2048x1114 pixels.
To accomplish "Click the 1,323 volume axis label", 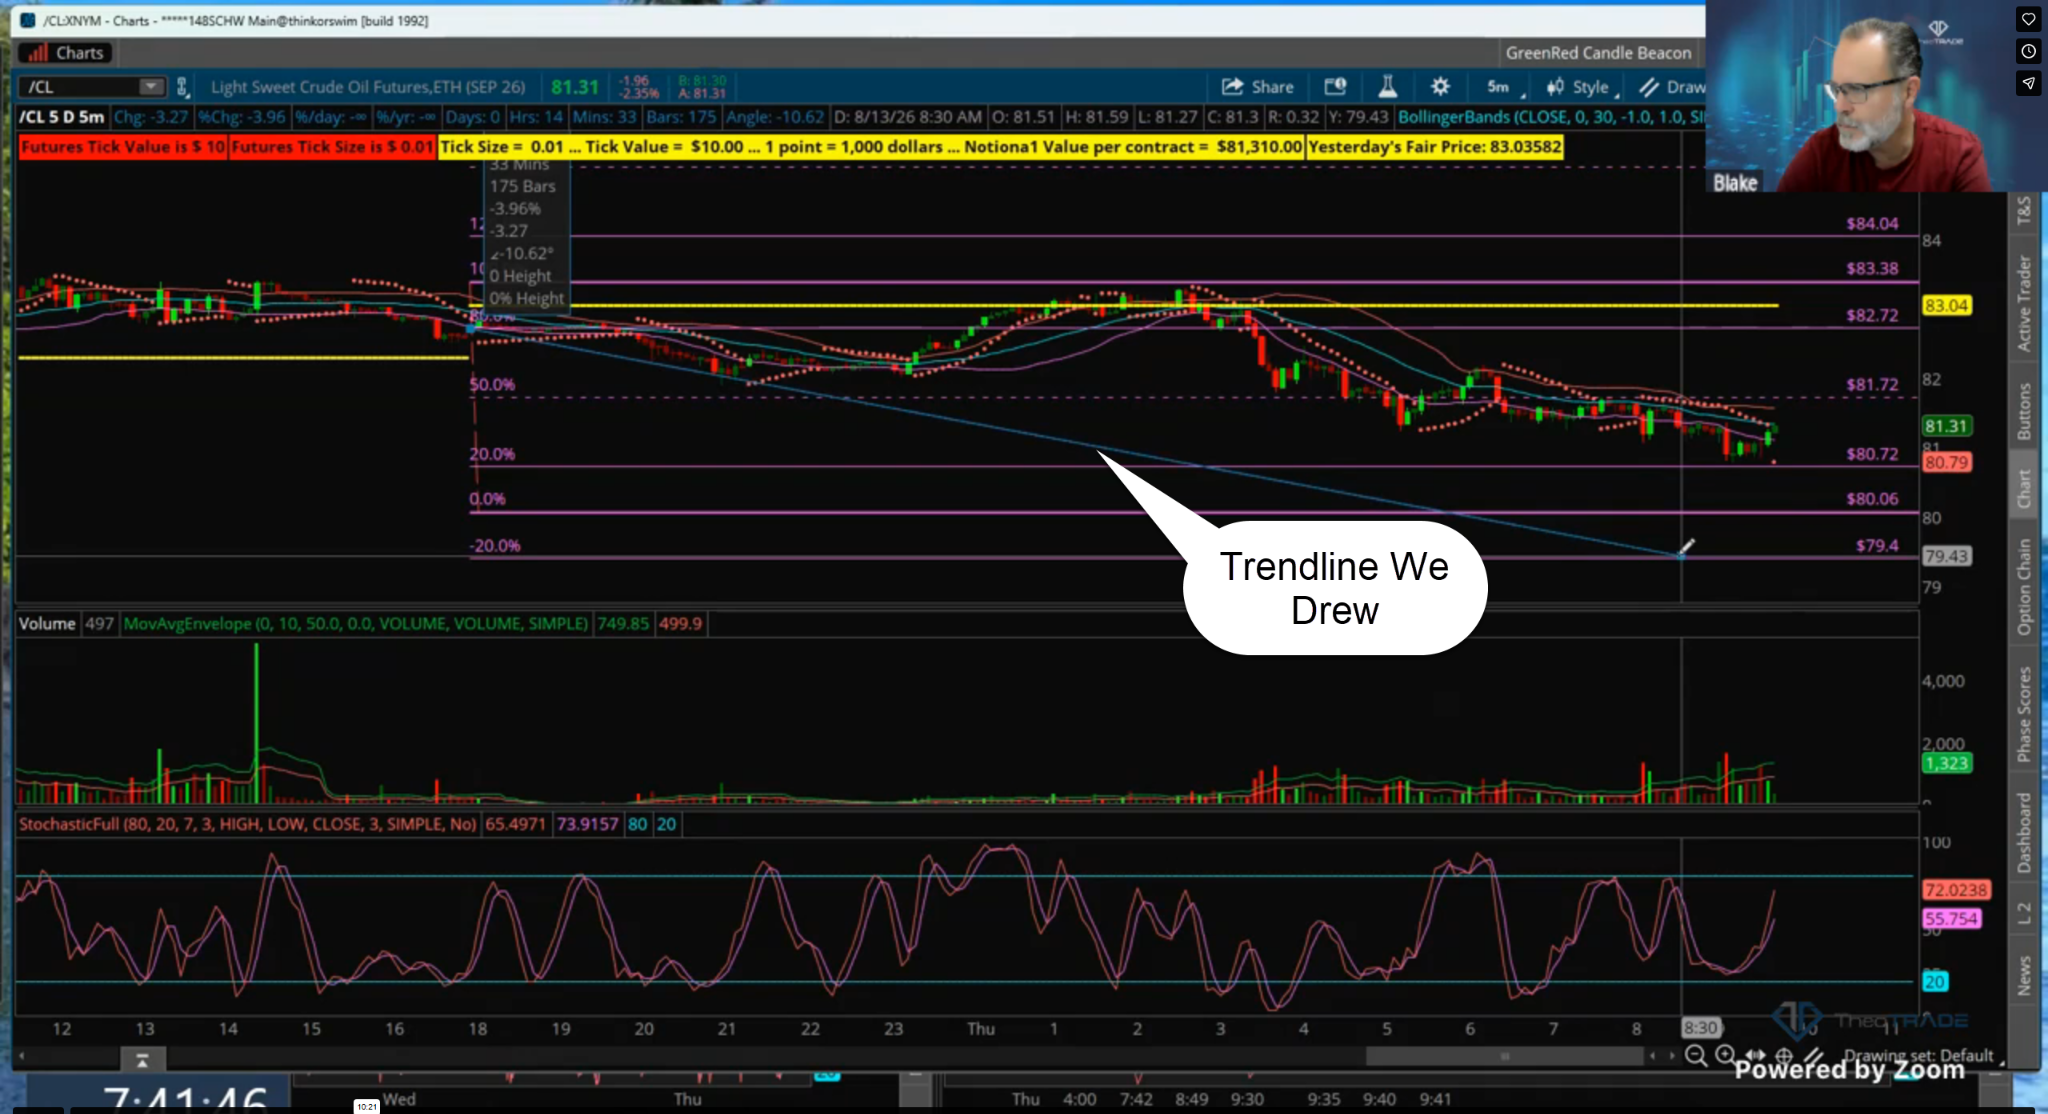I will (x=1946, y=764).
